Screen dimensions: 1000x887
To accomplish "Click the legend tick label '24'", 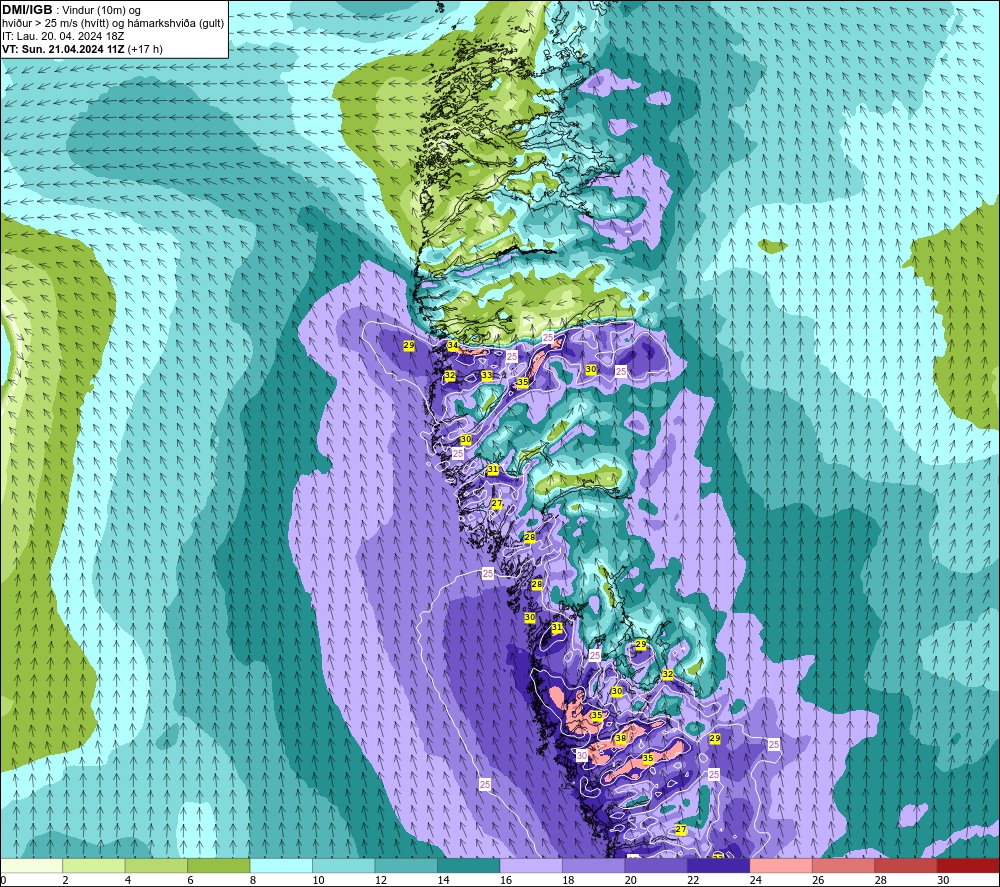I will click(x=756, y=880).
